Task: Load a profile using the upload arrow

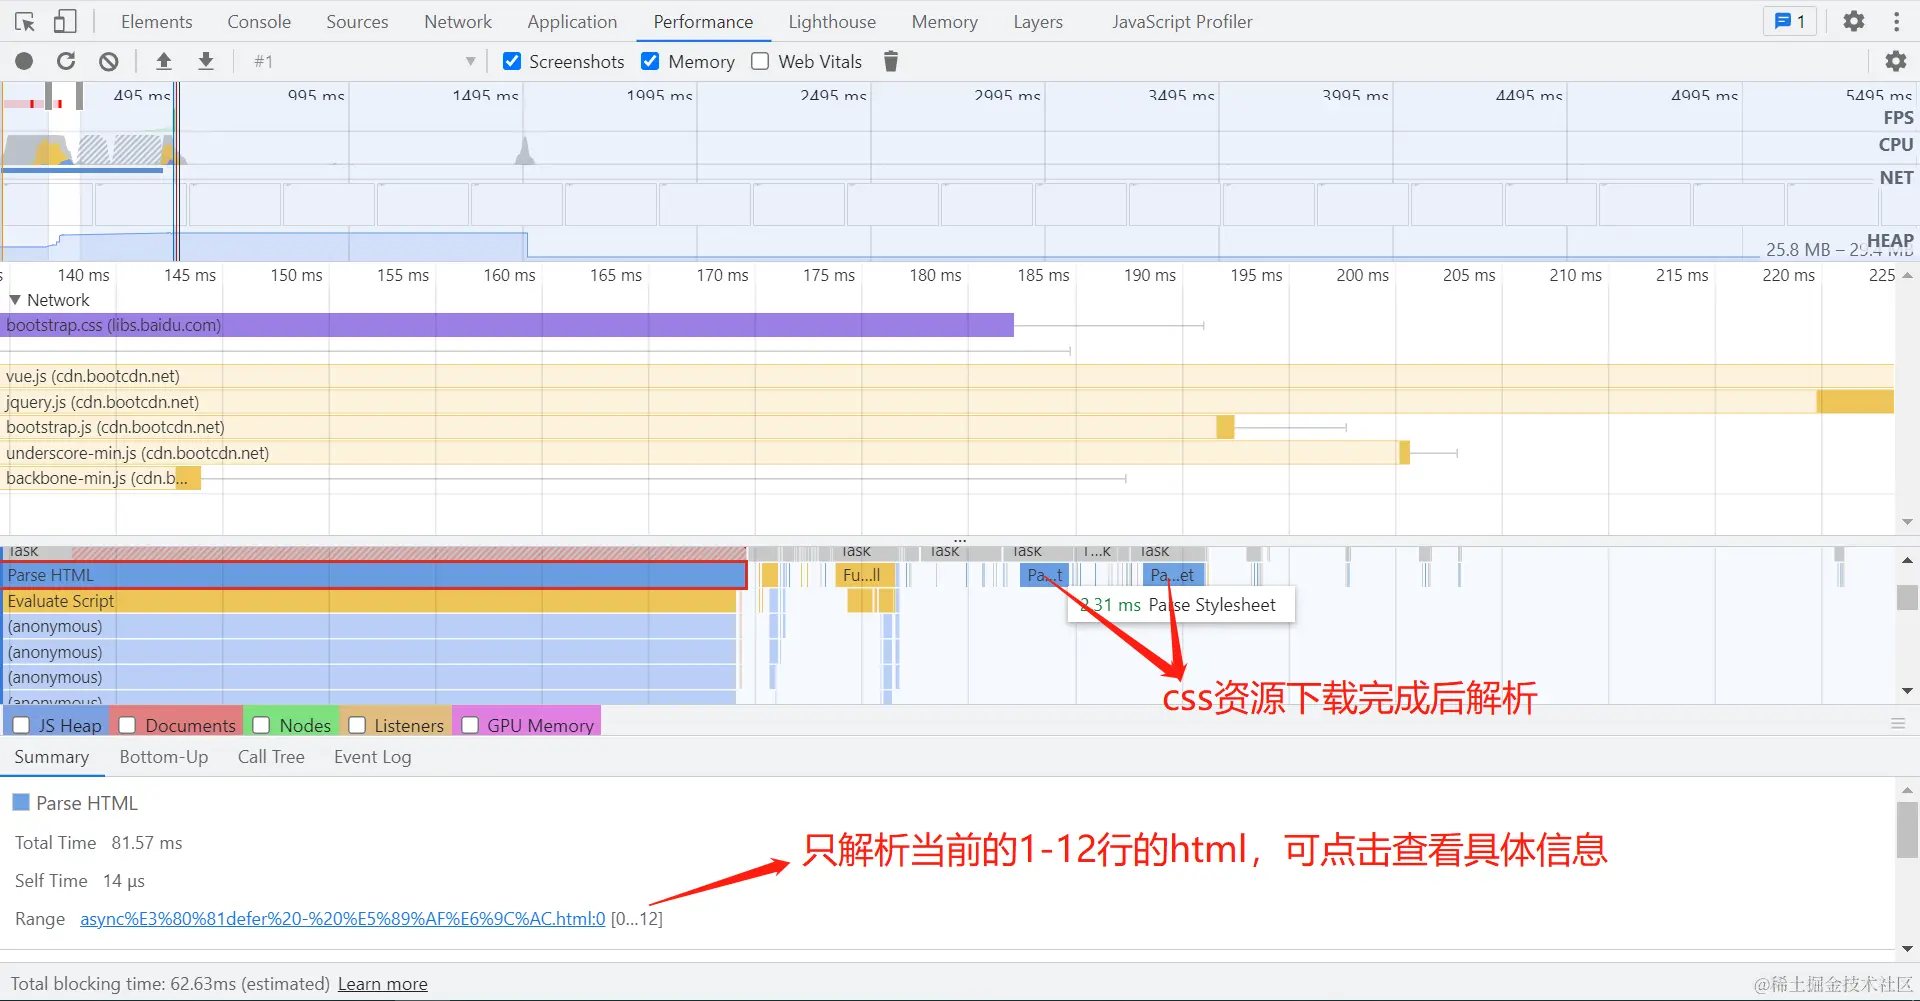Action: [x=164, y=61]
